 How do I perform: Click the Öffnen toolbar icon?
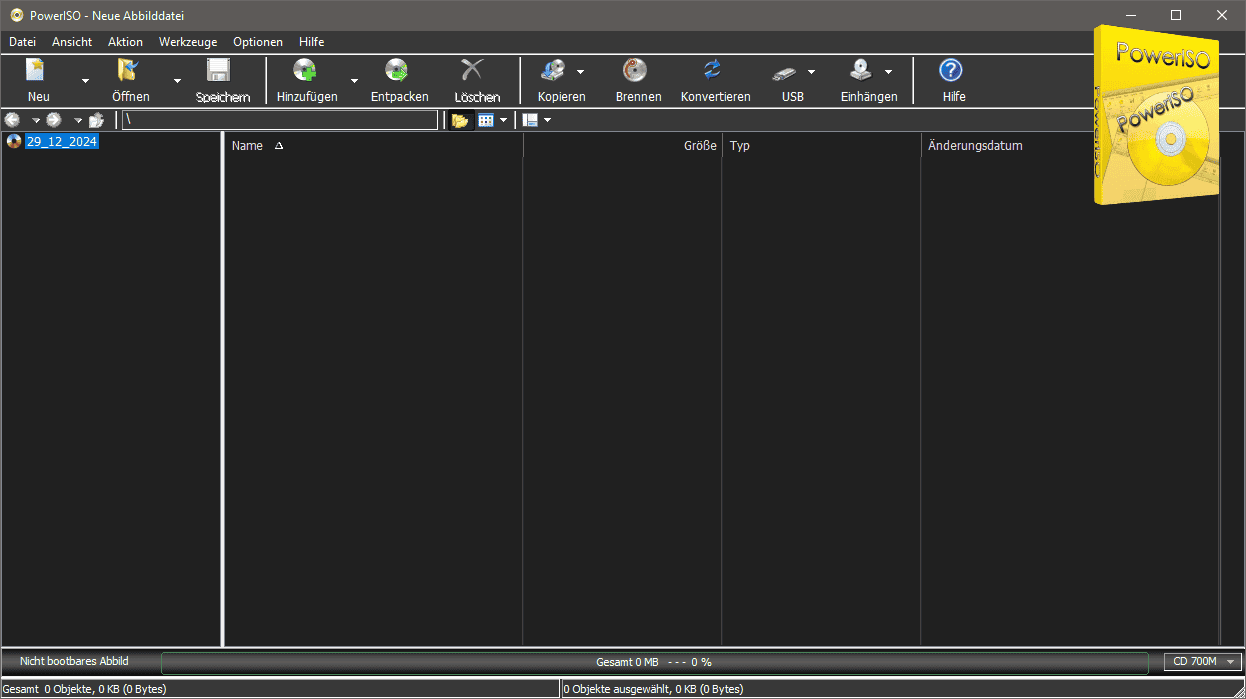tap(129, 70)
